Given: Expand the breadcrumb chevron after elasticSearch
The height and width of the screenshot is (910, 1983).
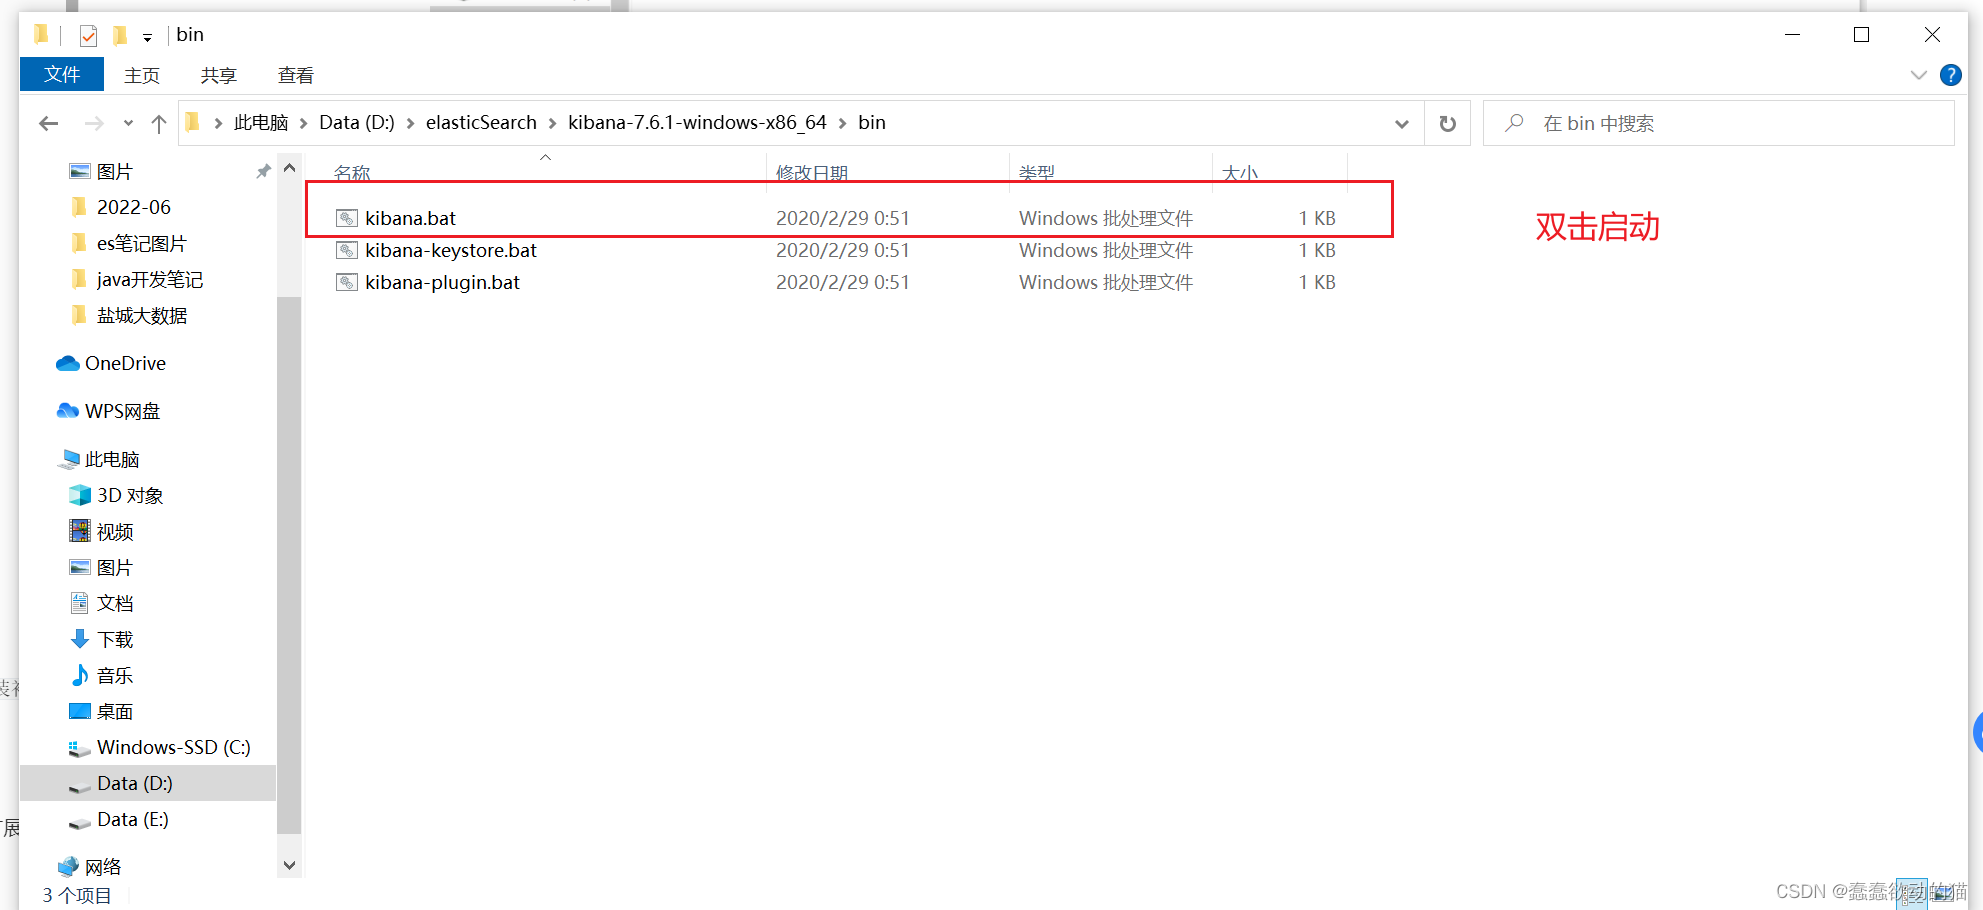Looking at the screenshot, I should (552, 123).
